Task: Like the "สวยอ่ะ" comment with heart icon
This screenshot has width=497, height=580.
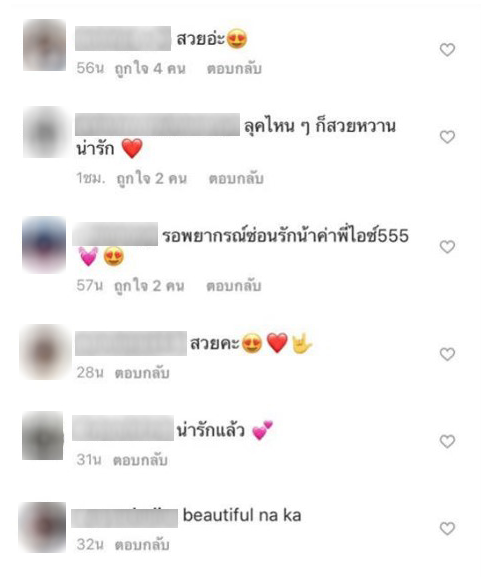Action: coord(447,50)
